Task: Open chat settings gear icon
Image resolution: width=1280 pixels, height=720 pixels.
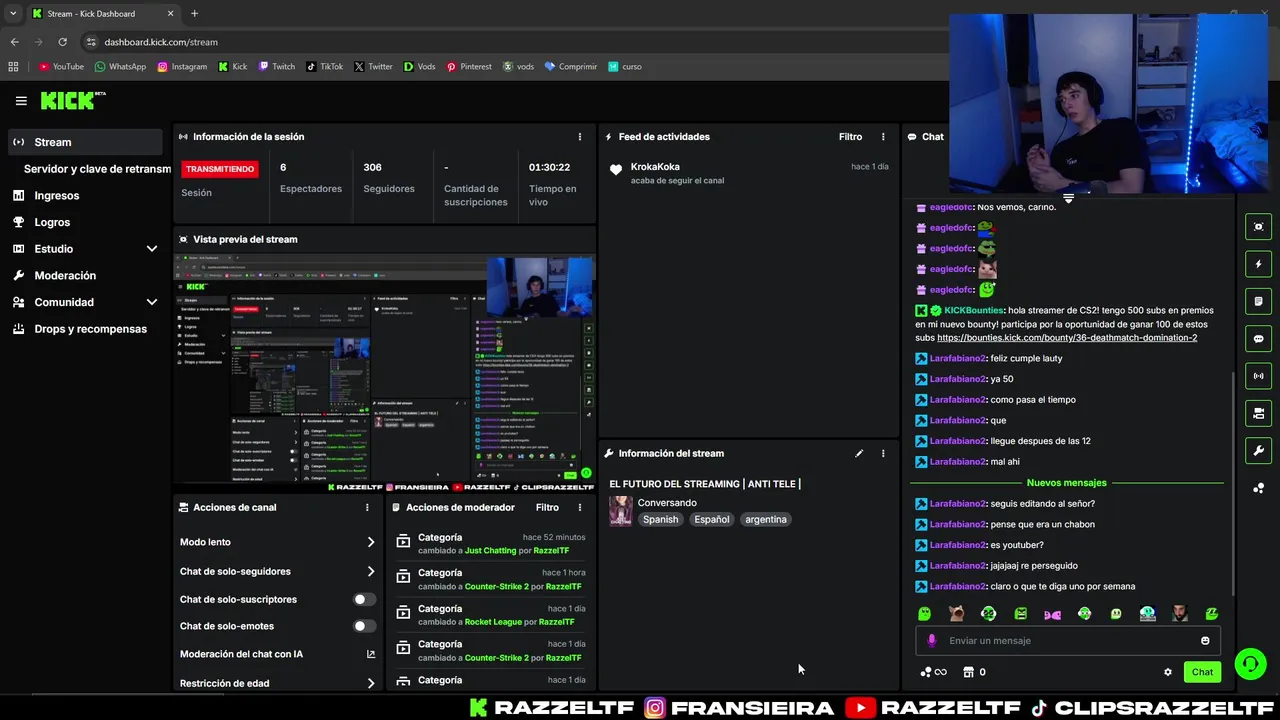Action: pyautogui.click(x=1167, y=672)
